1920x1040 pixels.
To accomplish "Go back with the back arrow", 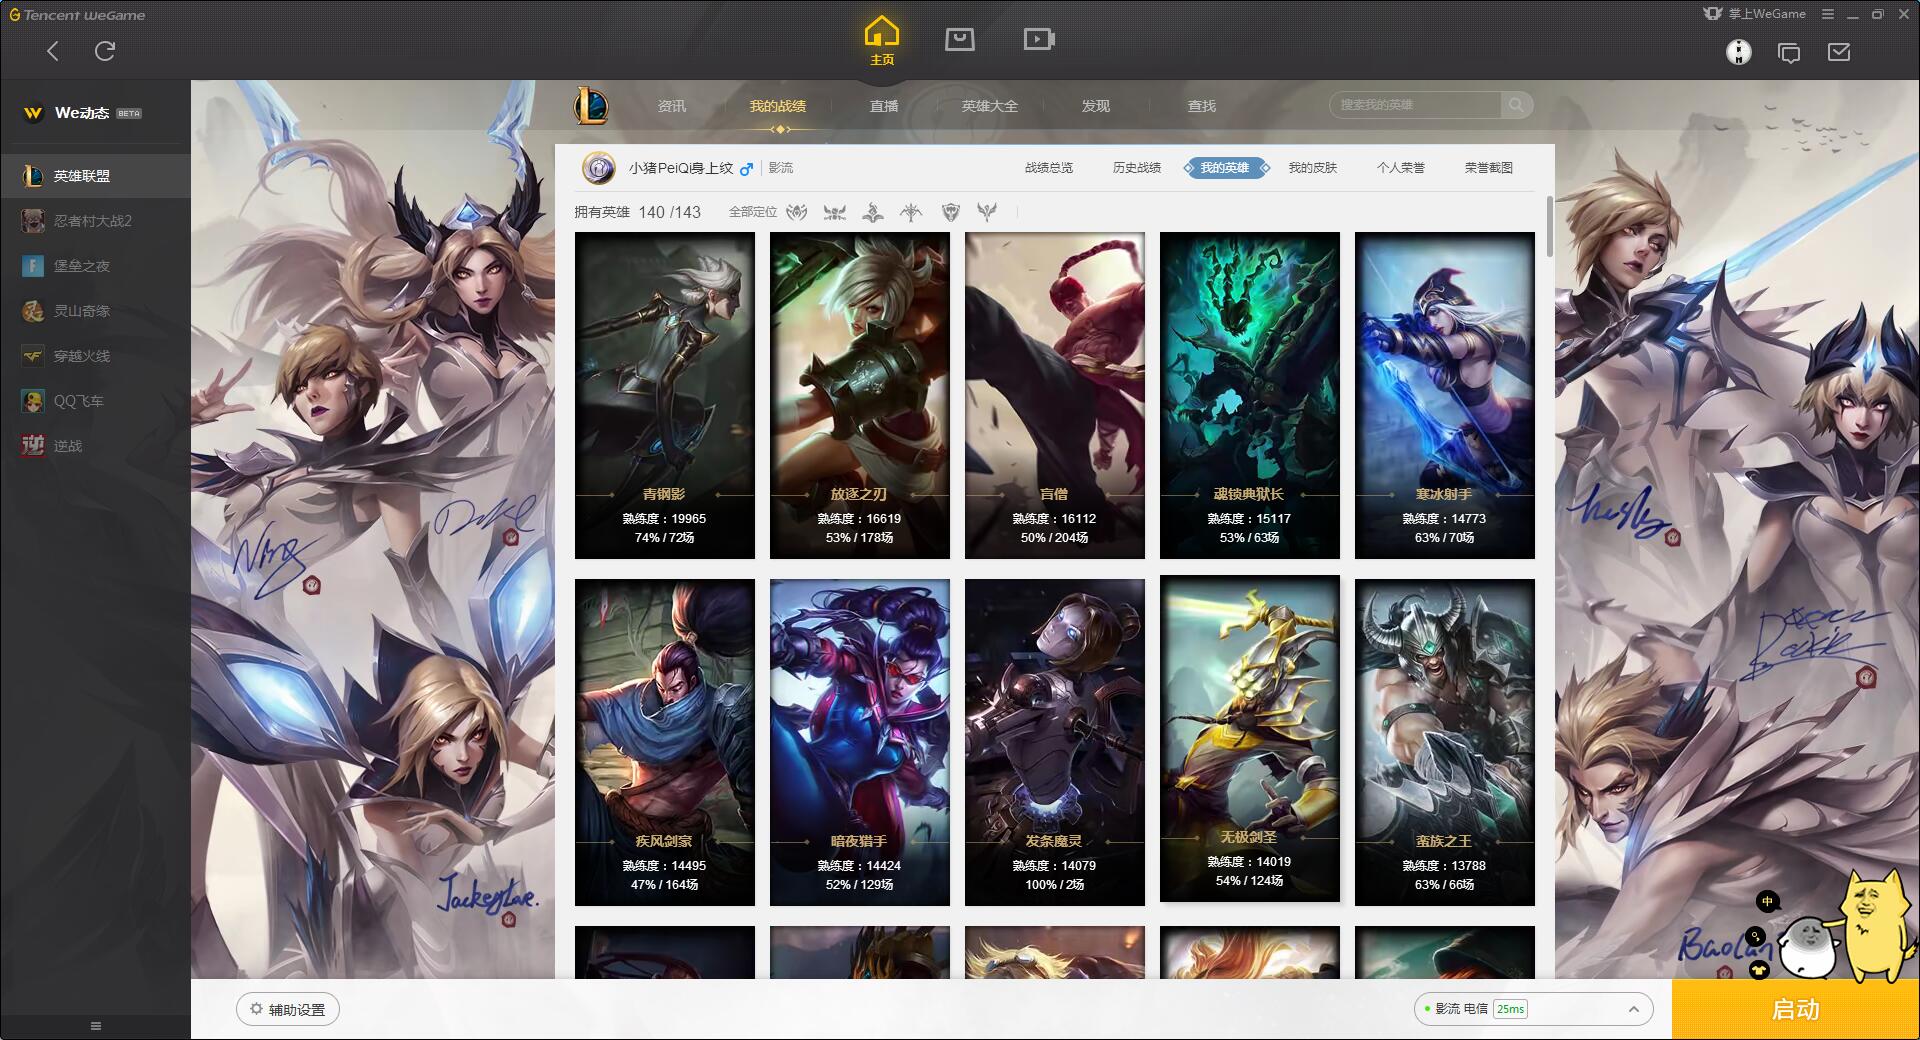I will click(53, 51).
